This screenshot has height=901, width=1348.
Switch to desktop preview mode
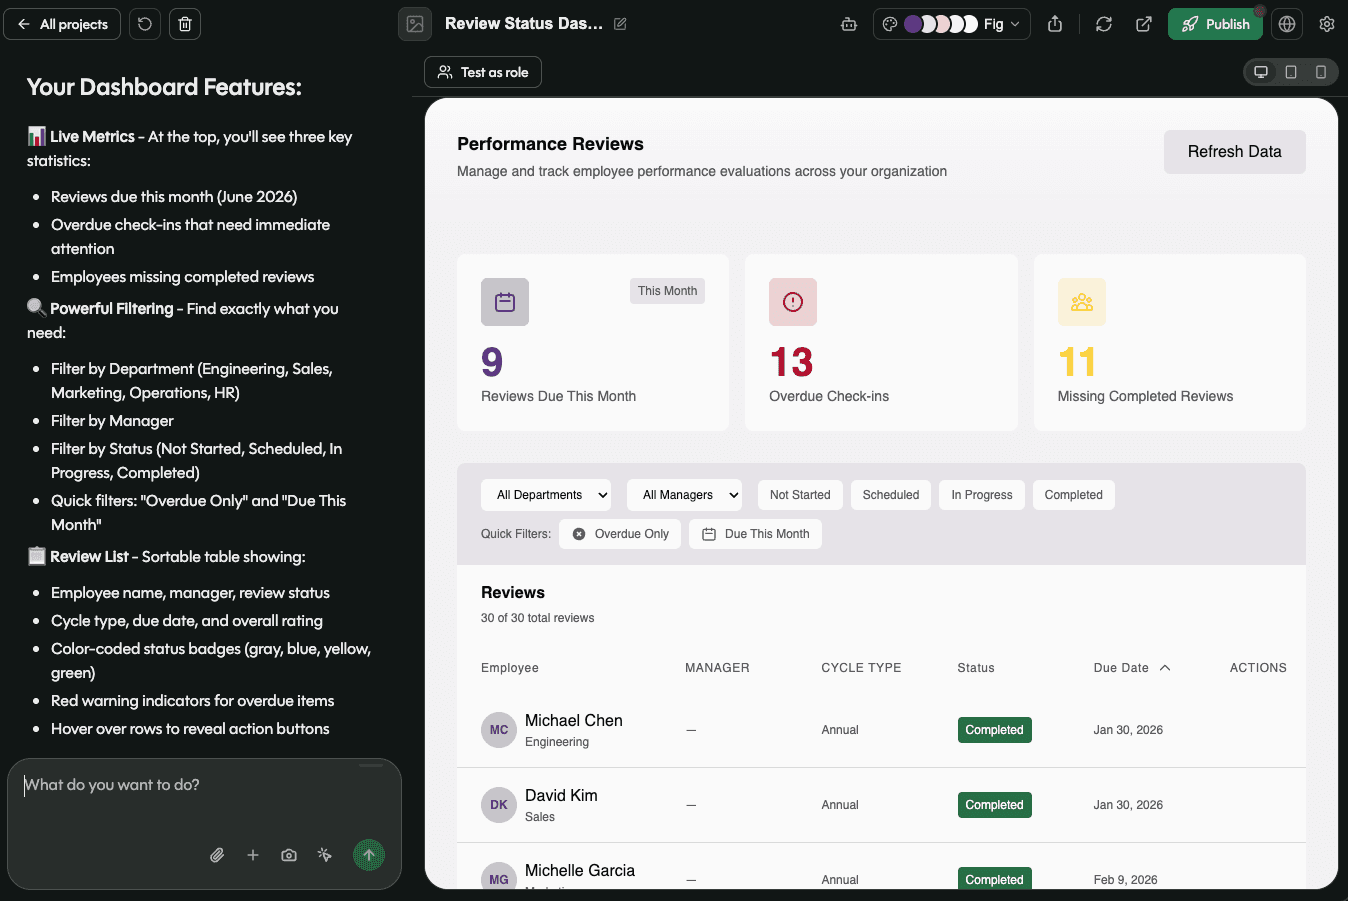(x=1261, y=72)
